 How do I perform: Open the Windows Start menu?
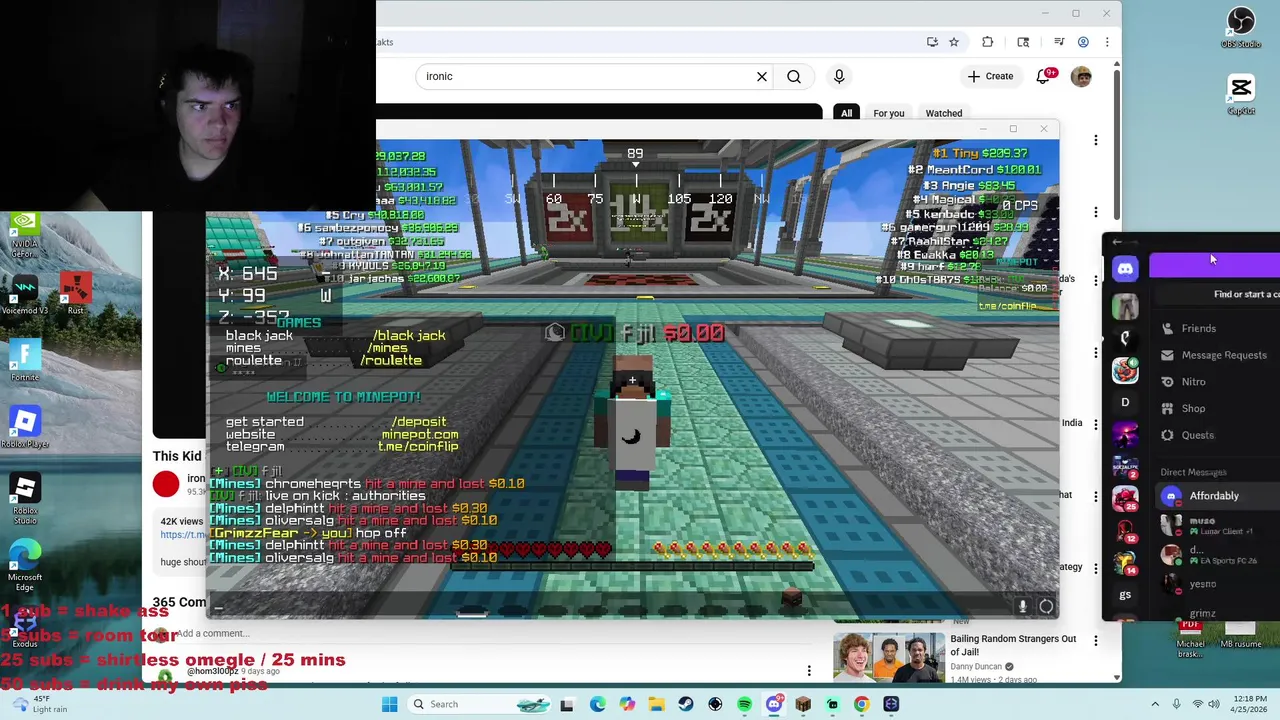click(390, 704)
